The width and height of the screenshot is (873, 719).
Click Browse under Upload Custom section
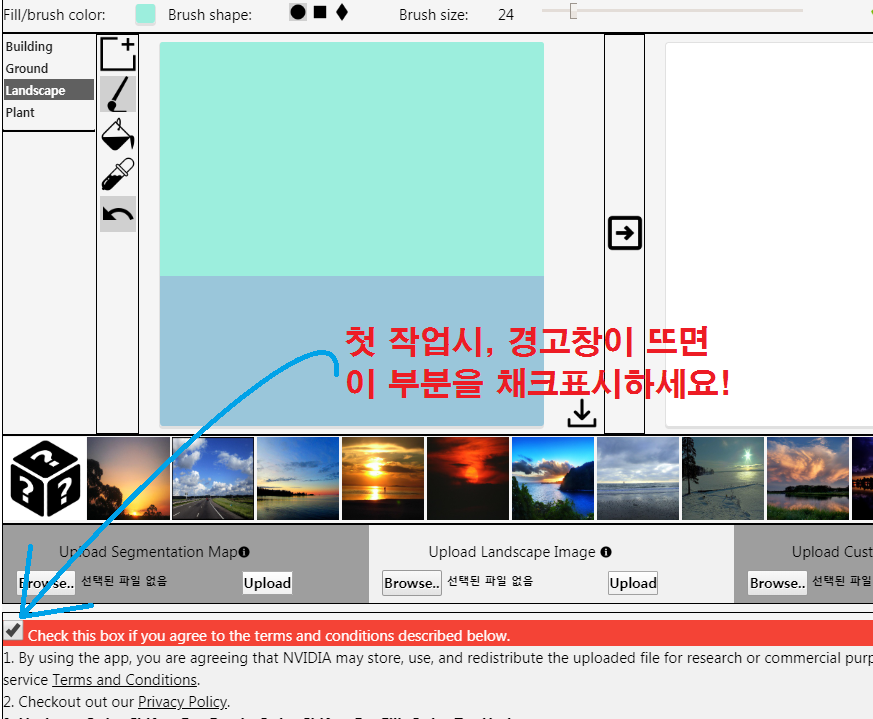pyautogui.click(x=777, y=583)
